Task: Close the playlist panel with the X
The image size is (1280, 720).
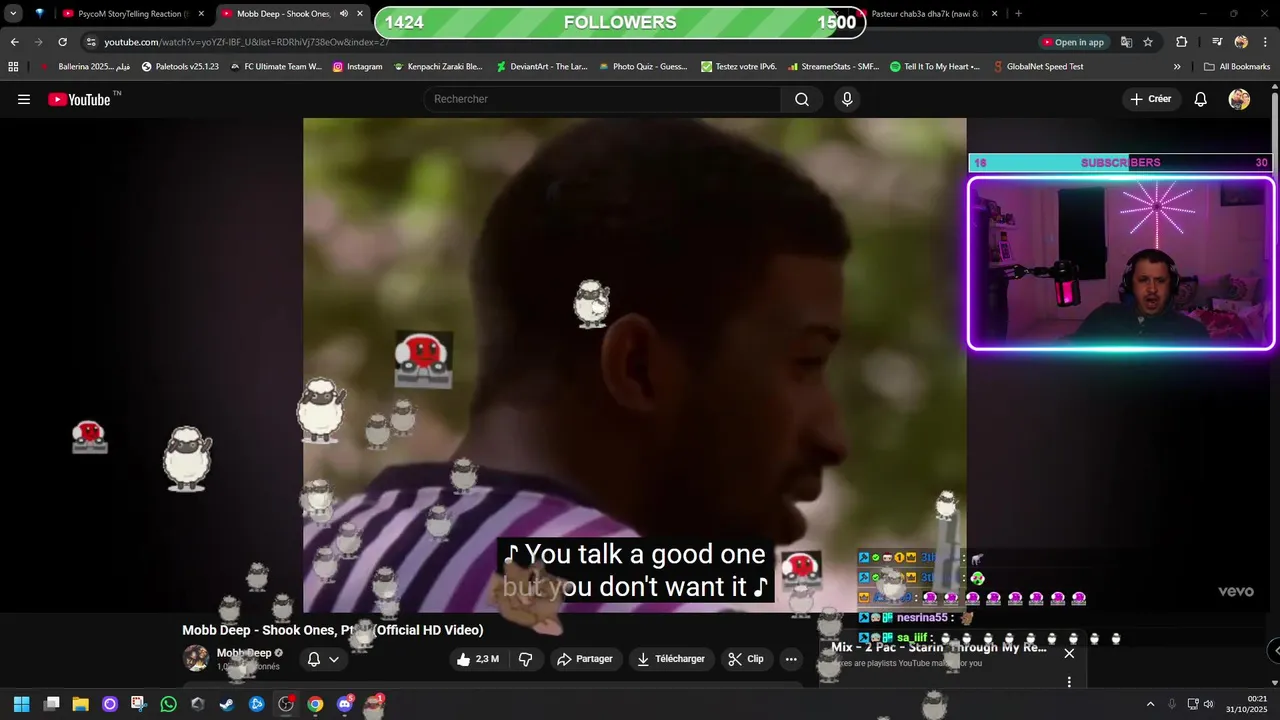Action: click(x=1069, y=653)
